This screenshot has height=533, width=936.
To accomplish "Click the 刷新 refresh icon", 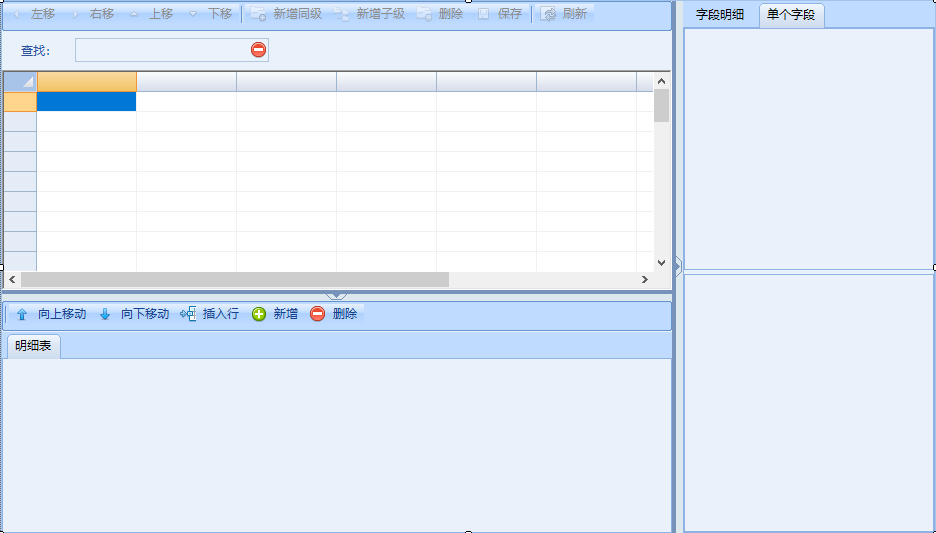I will point(548,14).
